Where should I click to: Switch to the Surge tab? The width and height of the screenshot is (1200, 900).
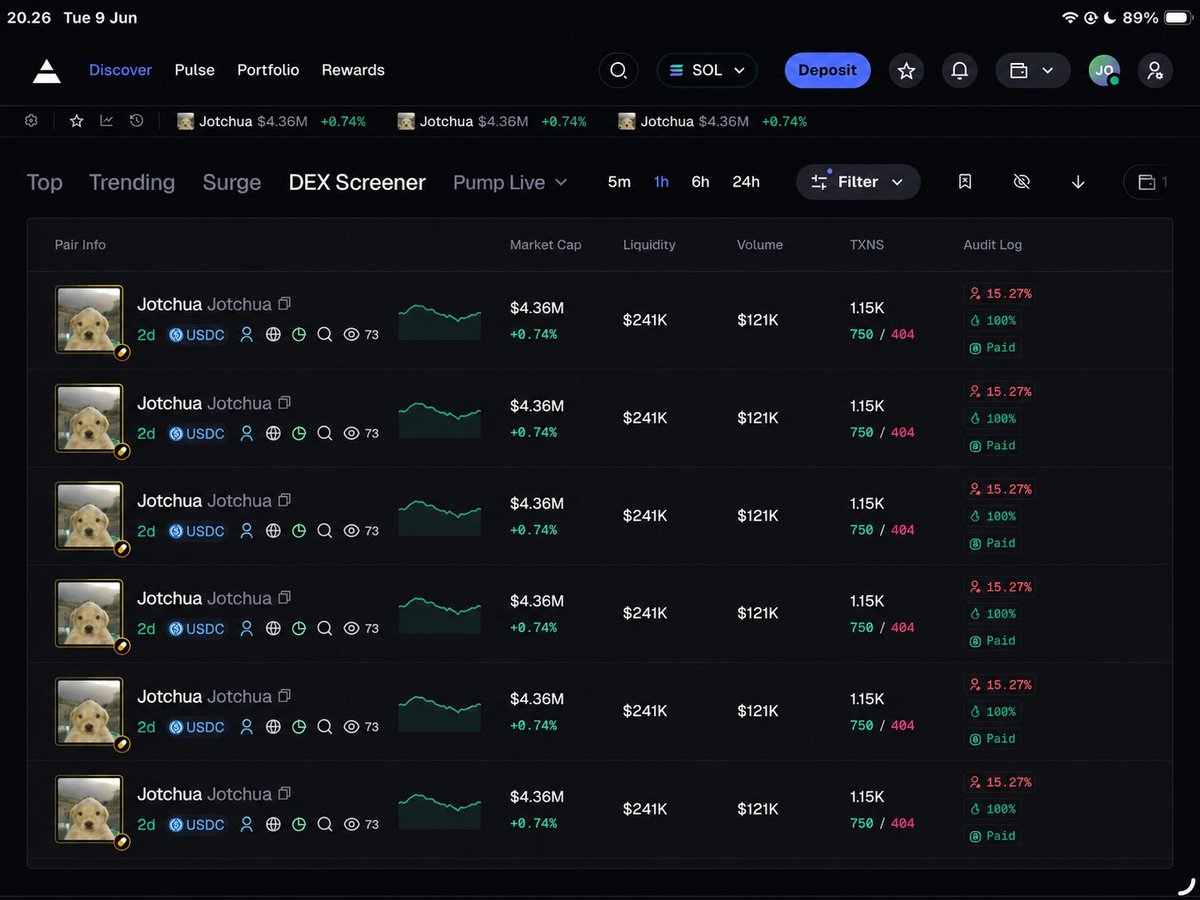click(x=232, y=182)
